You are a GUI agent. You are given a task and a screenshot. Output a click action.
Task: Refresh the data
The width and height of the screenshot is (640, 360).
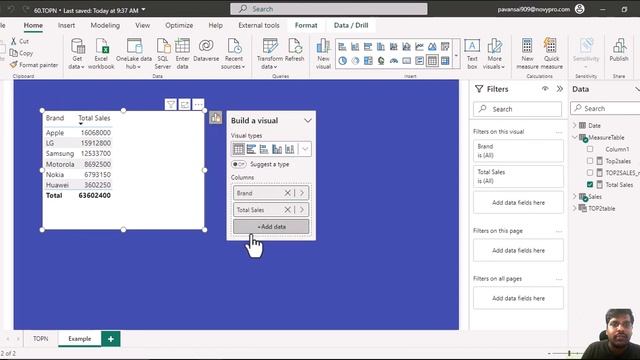click(294, 50)
